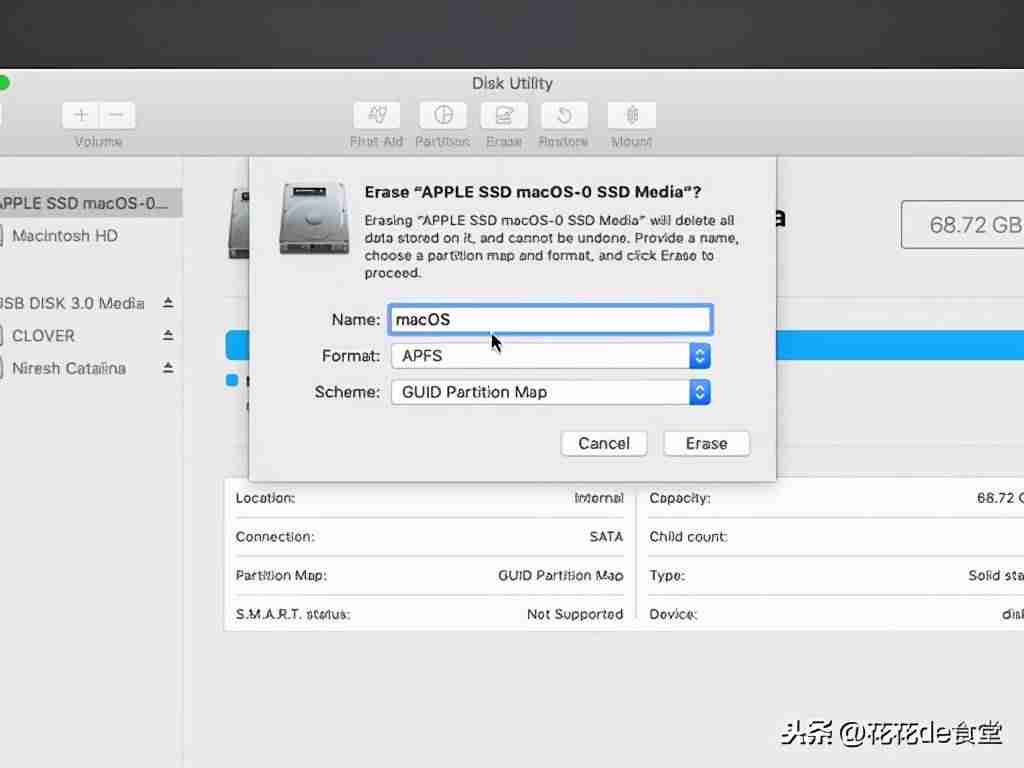The image size is (1024, 768).
Task: Eject the Niresh Catalina volume
Action: tap(168, 368)
